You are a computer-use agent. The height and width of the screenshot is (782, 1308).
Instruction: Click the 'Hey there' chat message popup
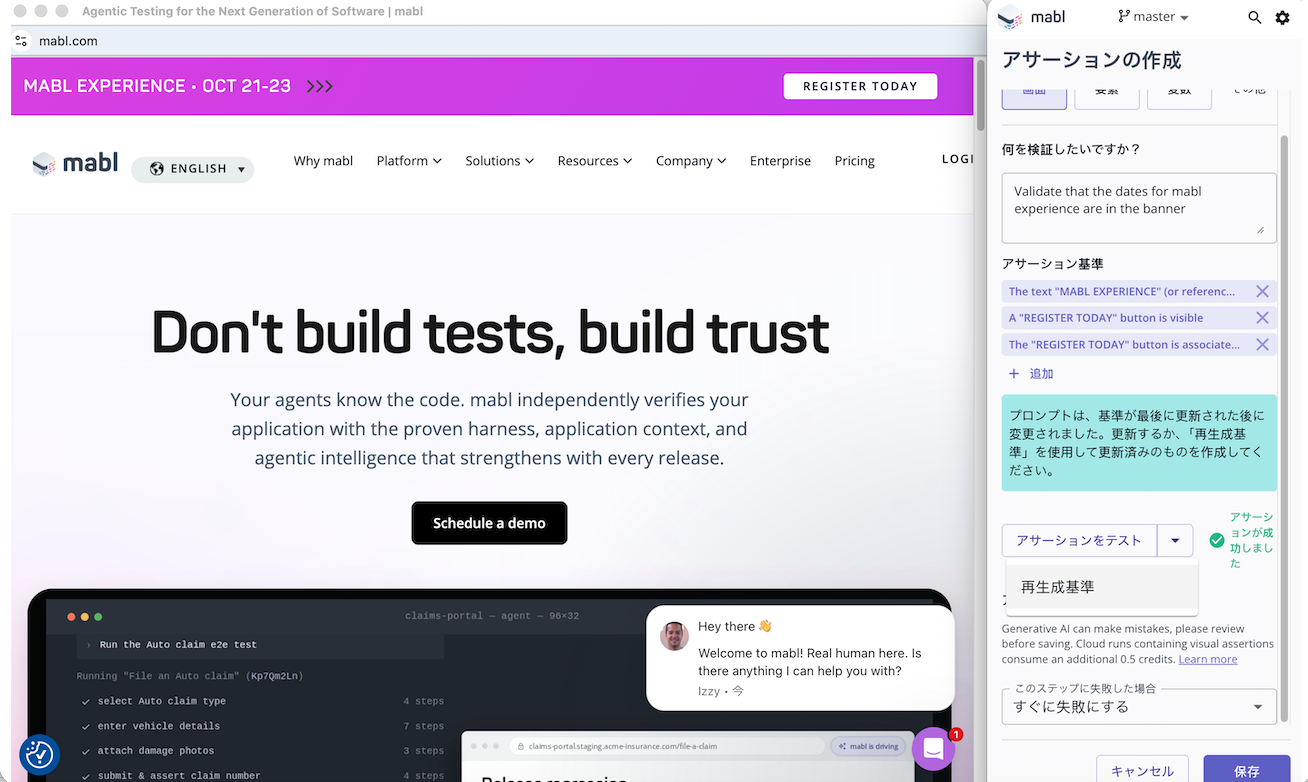[x=800, y=657]
